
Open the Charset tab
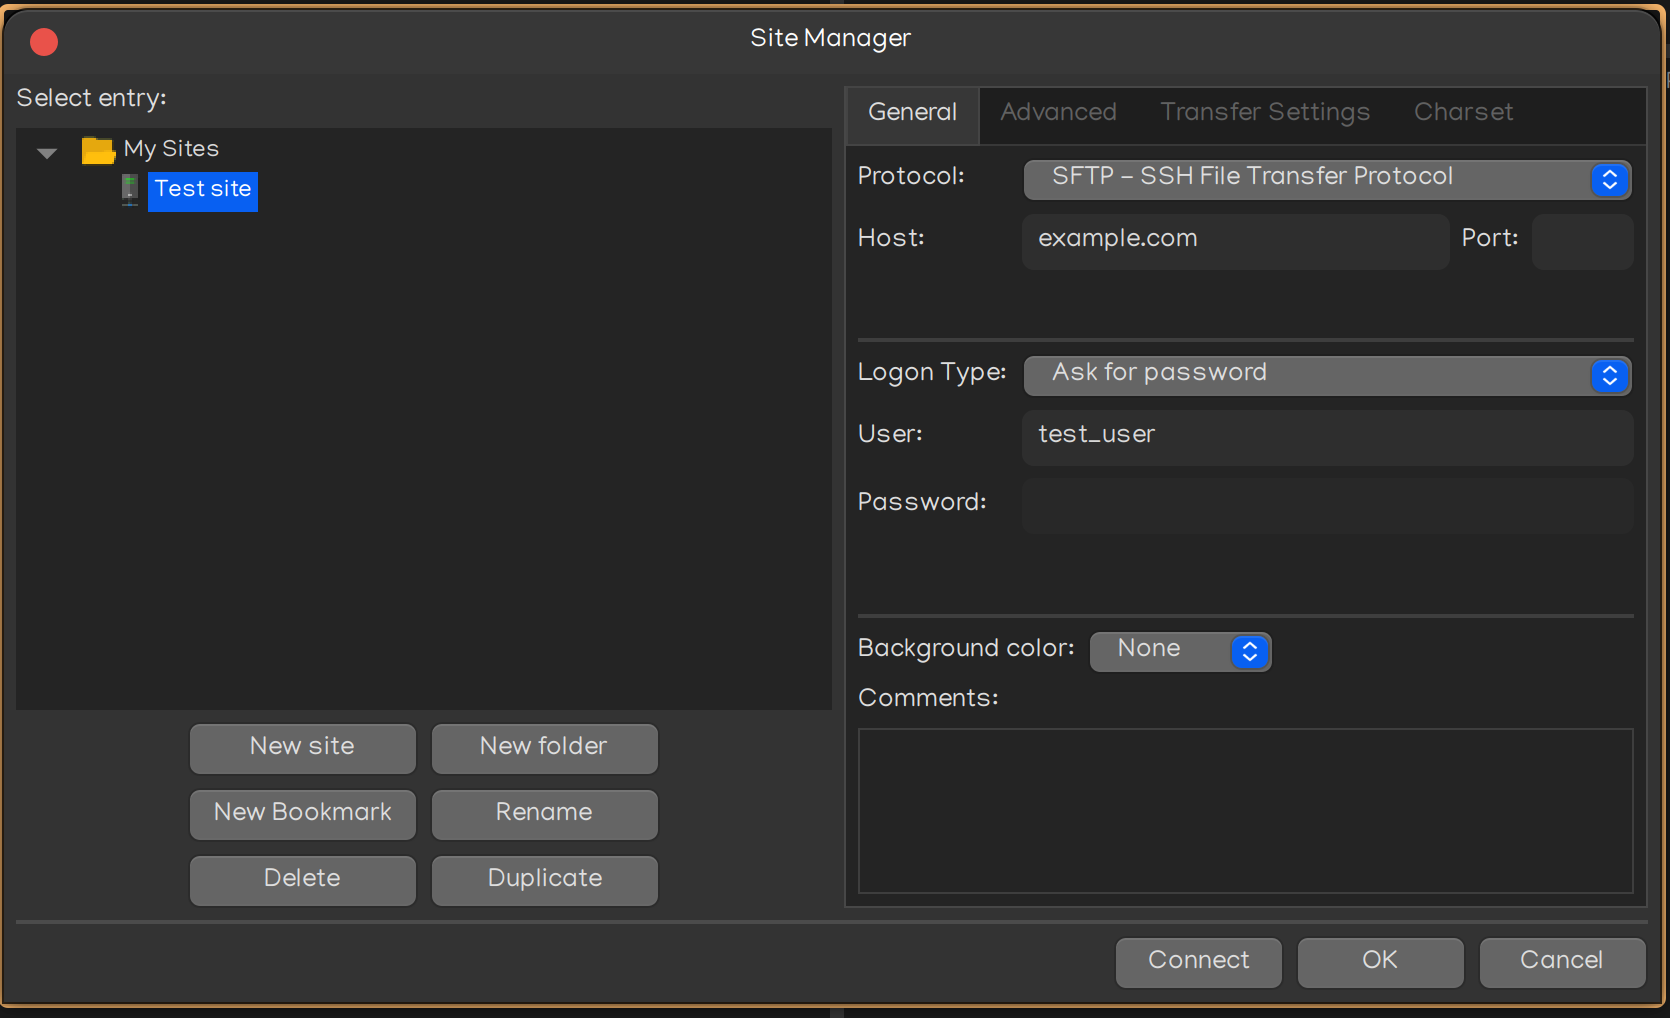(1463, 112)
